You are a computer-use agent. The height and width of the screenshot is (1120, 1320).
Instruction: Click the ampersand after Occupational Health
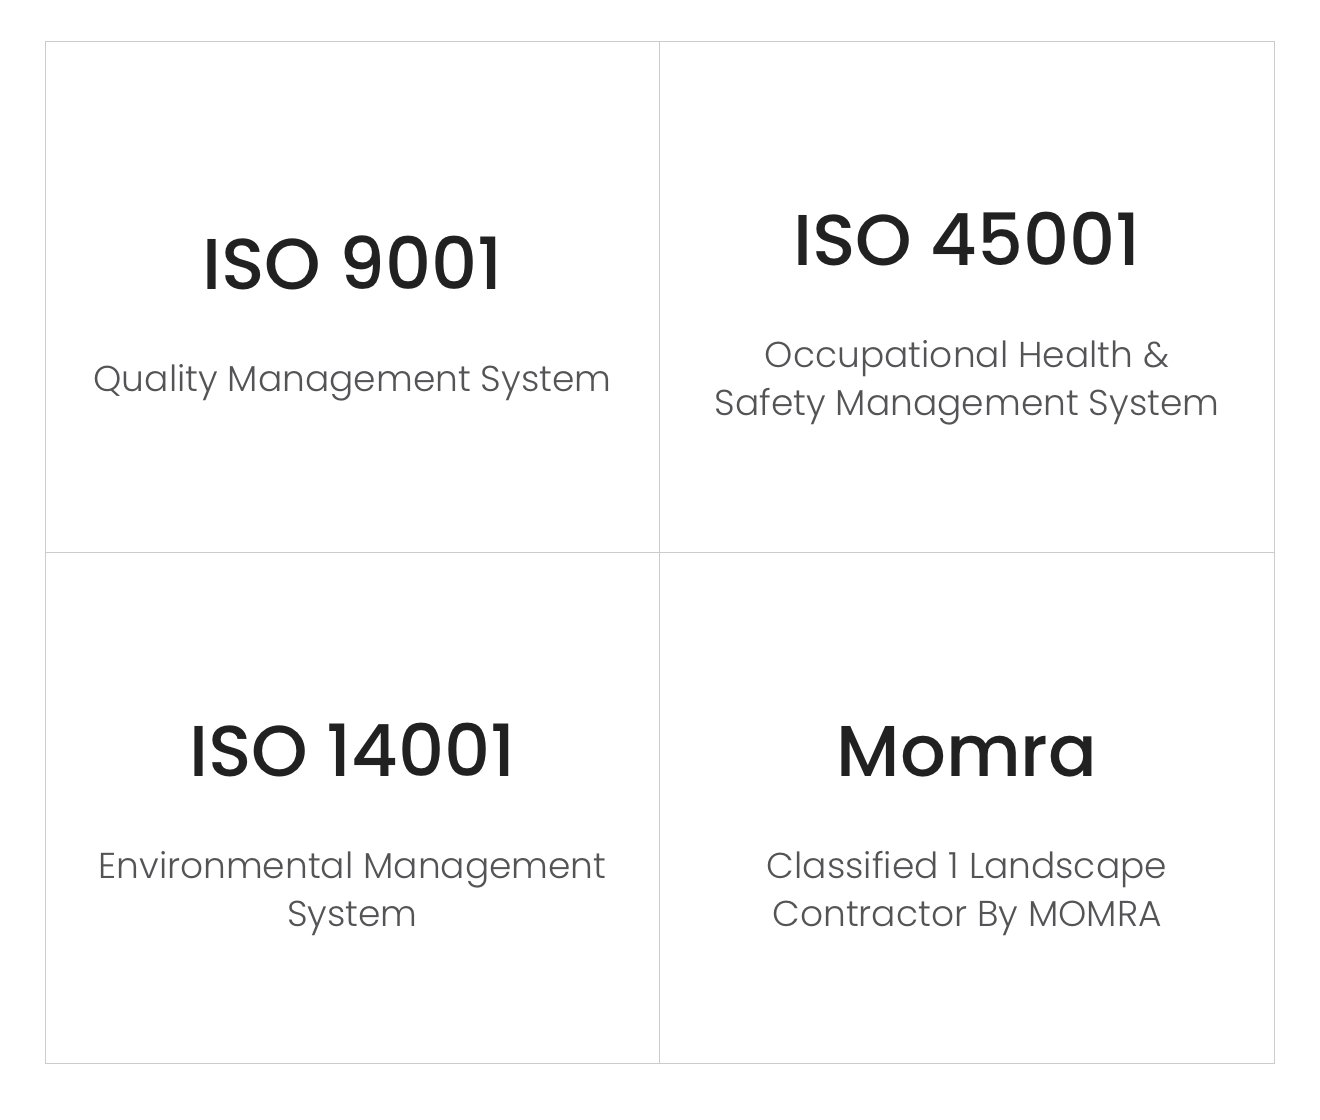[x=1155, y=355]
